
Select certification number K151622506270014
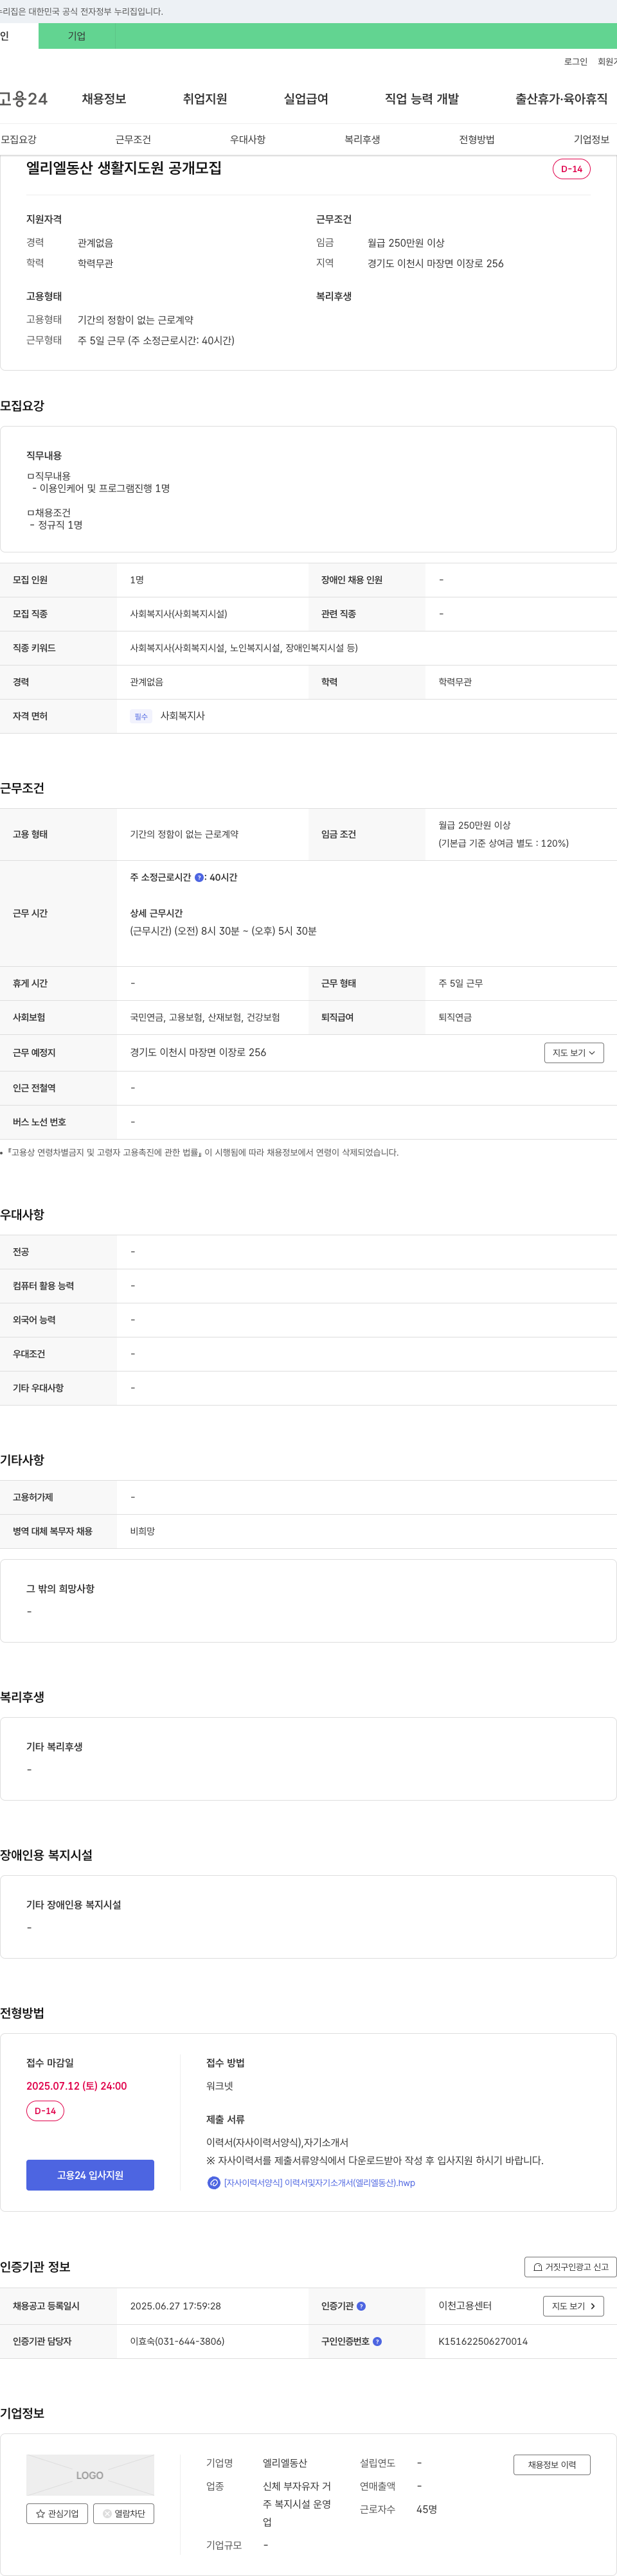point(483,2341)
